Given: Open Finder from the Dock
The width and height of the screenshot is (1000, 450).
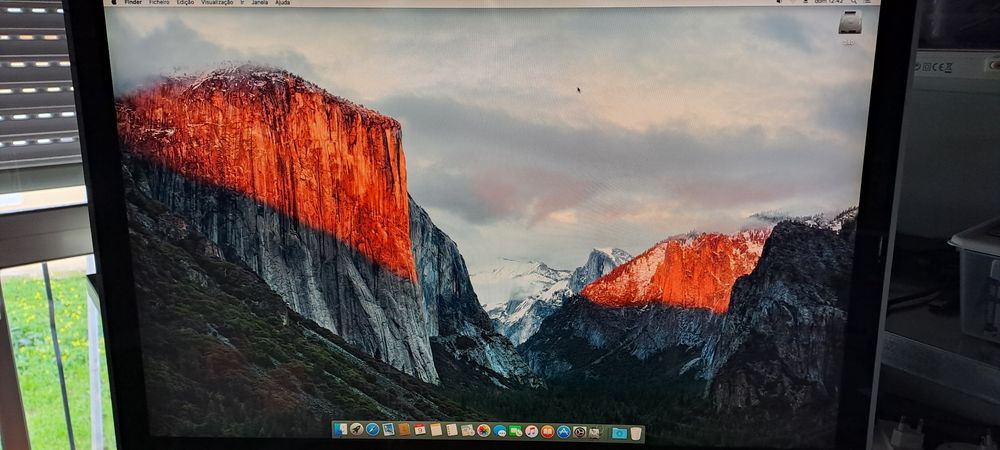Looking at the screenshot, I should pos(341,430).
